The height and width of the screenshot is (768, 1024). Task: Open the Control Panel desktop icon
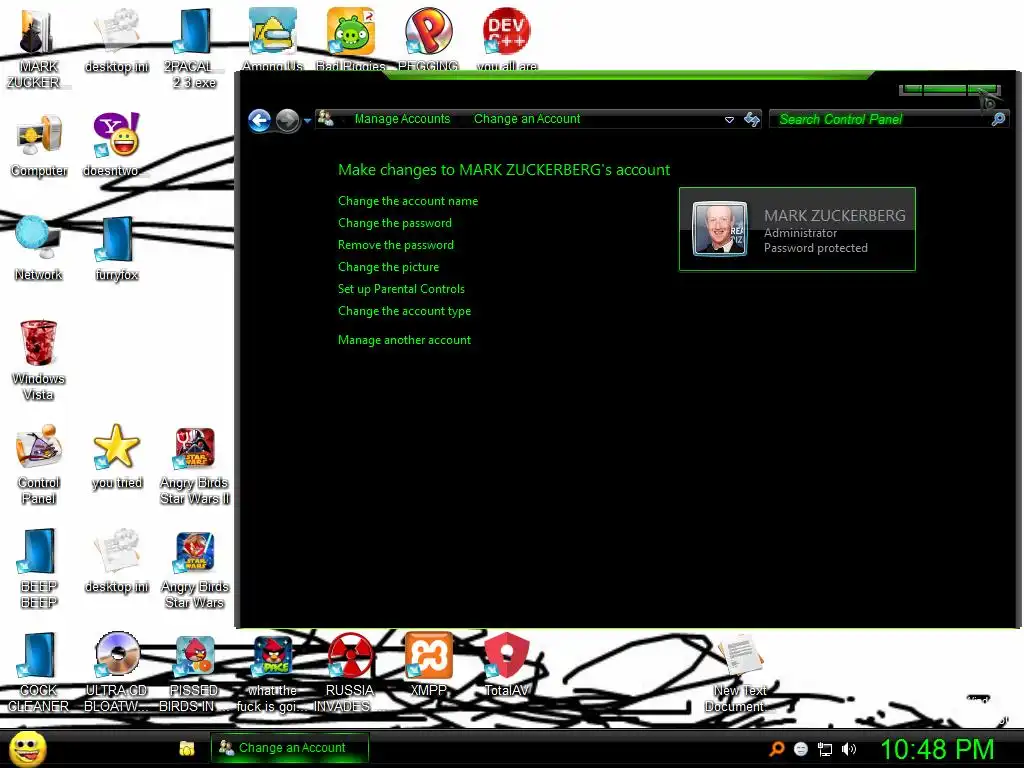tap(39, 464)
